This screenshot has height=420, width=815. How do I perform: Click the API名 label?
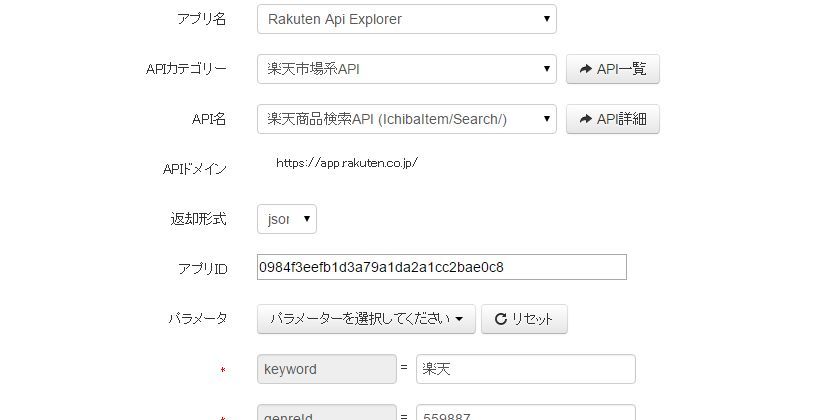click(209, 120)
